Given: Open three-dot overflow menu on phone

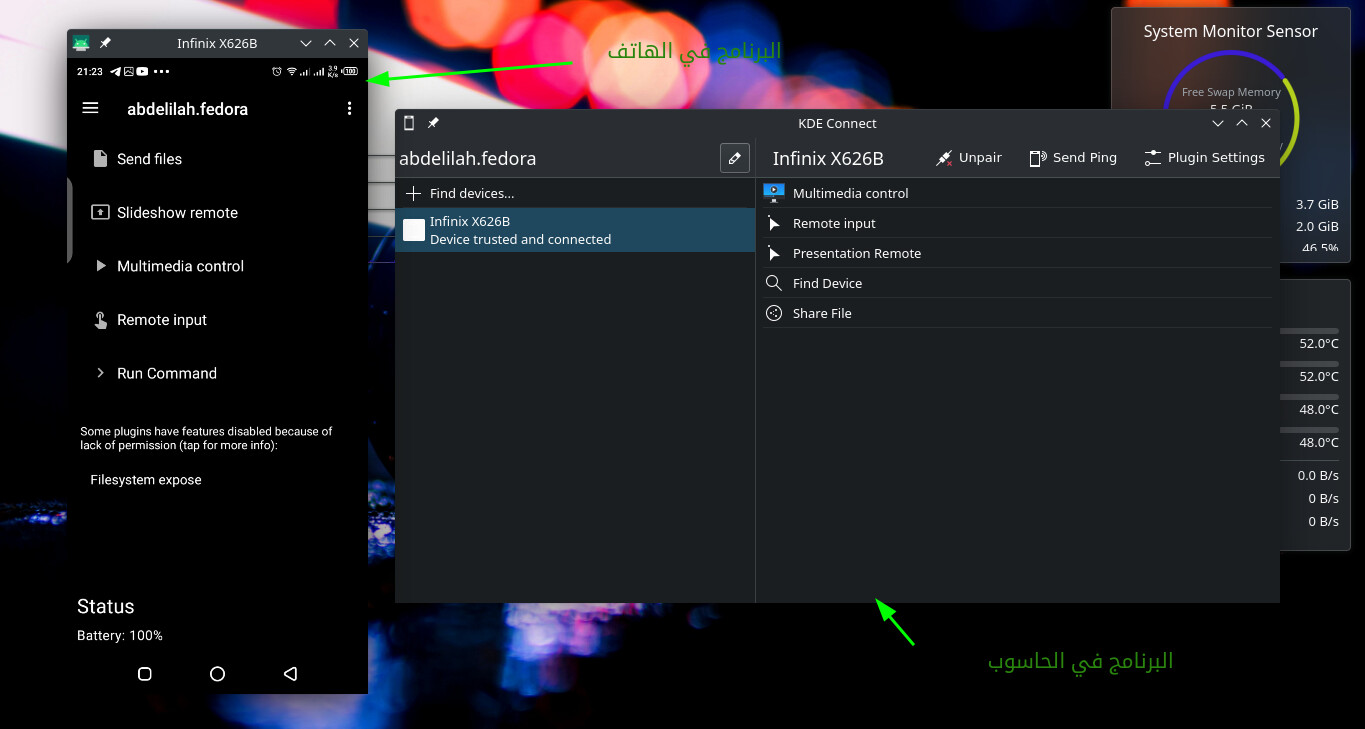Looking at the screenshot, I should pyautogui.click(x=349, y=108).
